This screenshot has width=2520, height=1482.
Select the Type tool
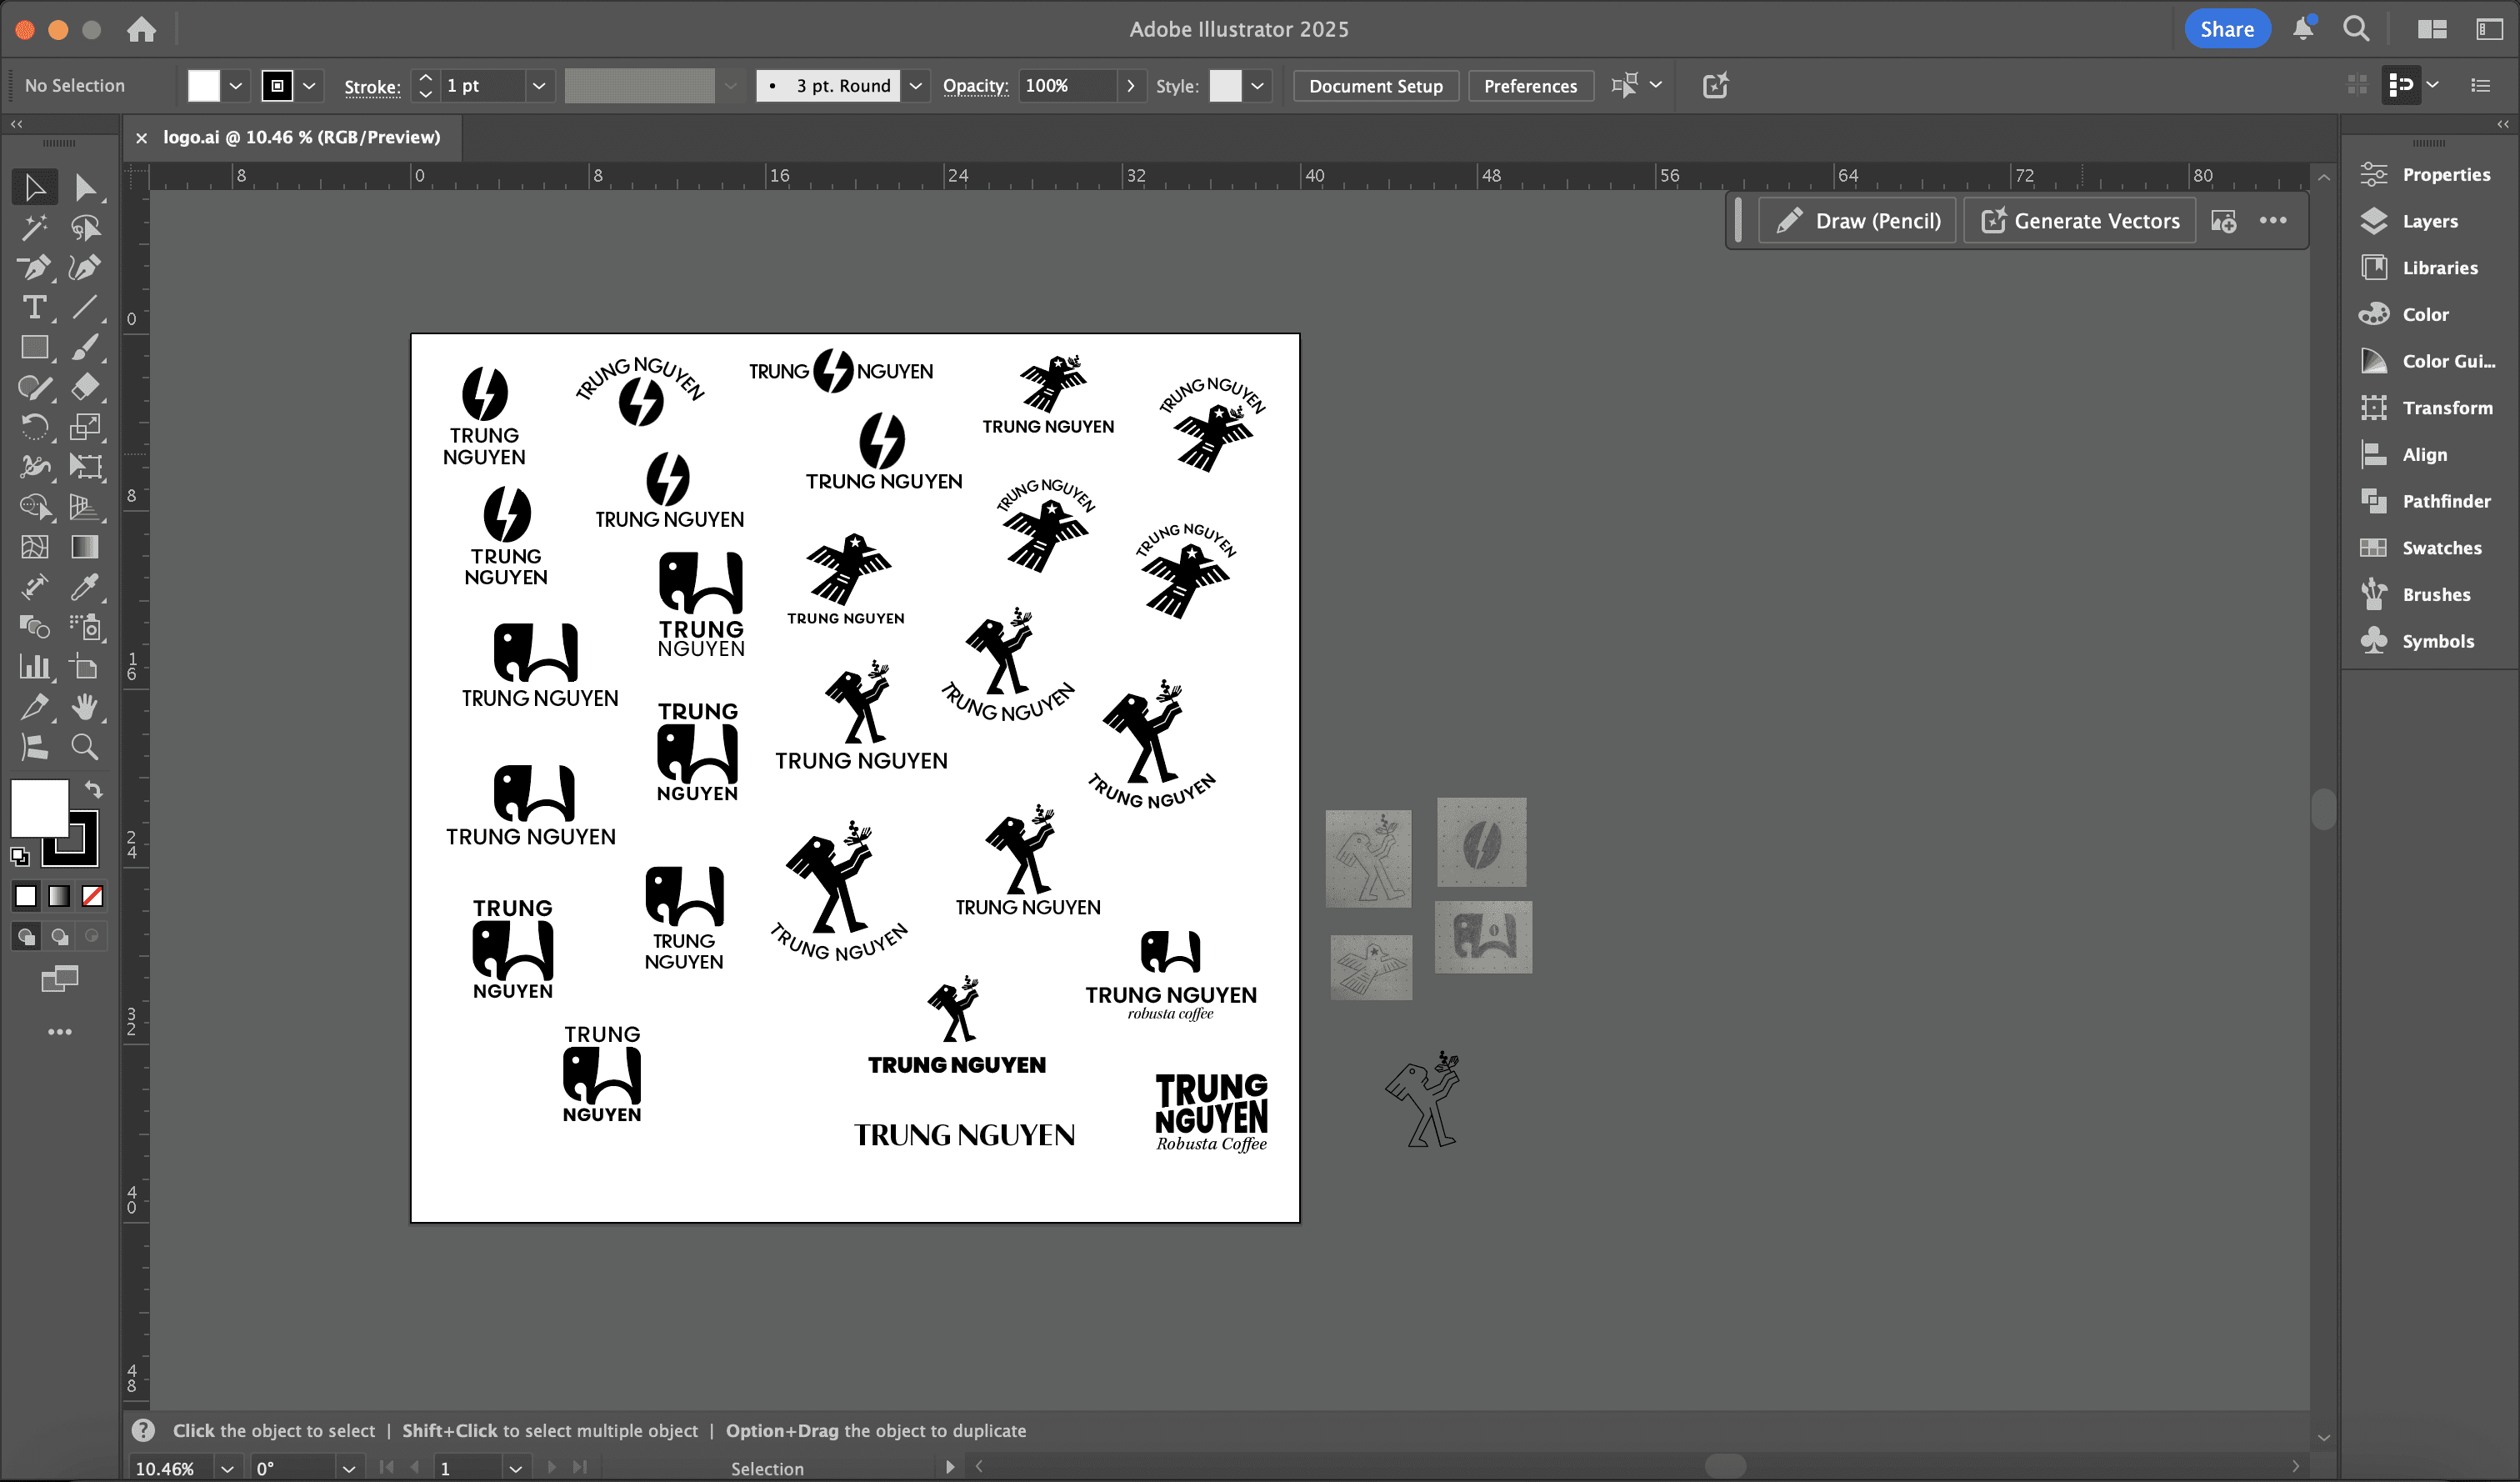(34, 307)
